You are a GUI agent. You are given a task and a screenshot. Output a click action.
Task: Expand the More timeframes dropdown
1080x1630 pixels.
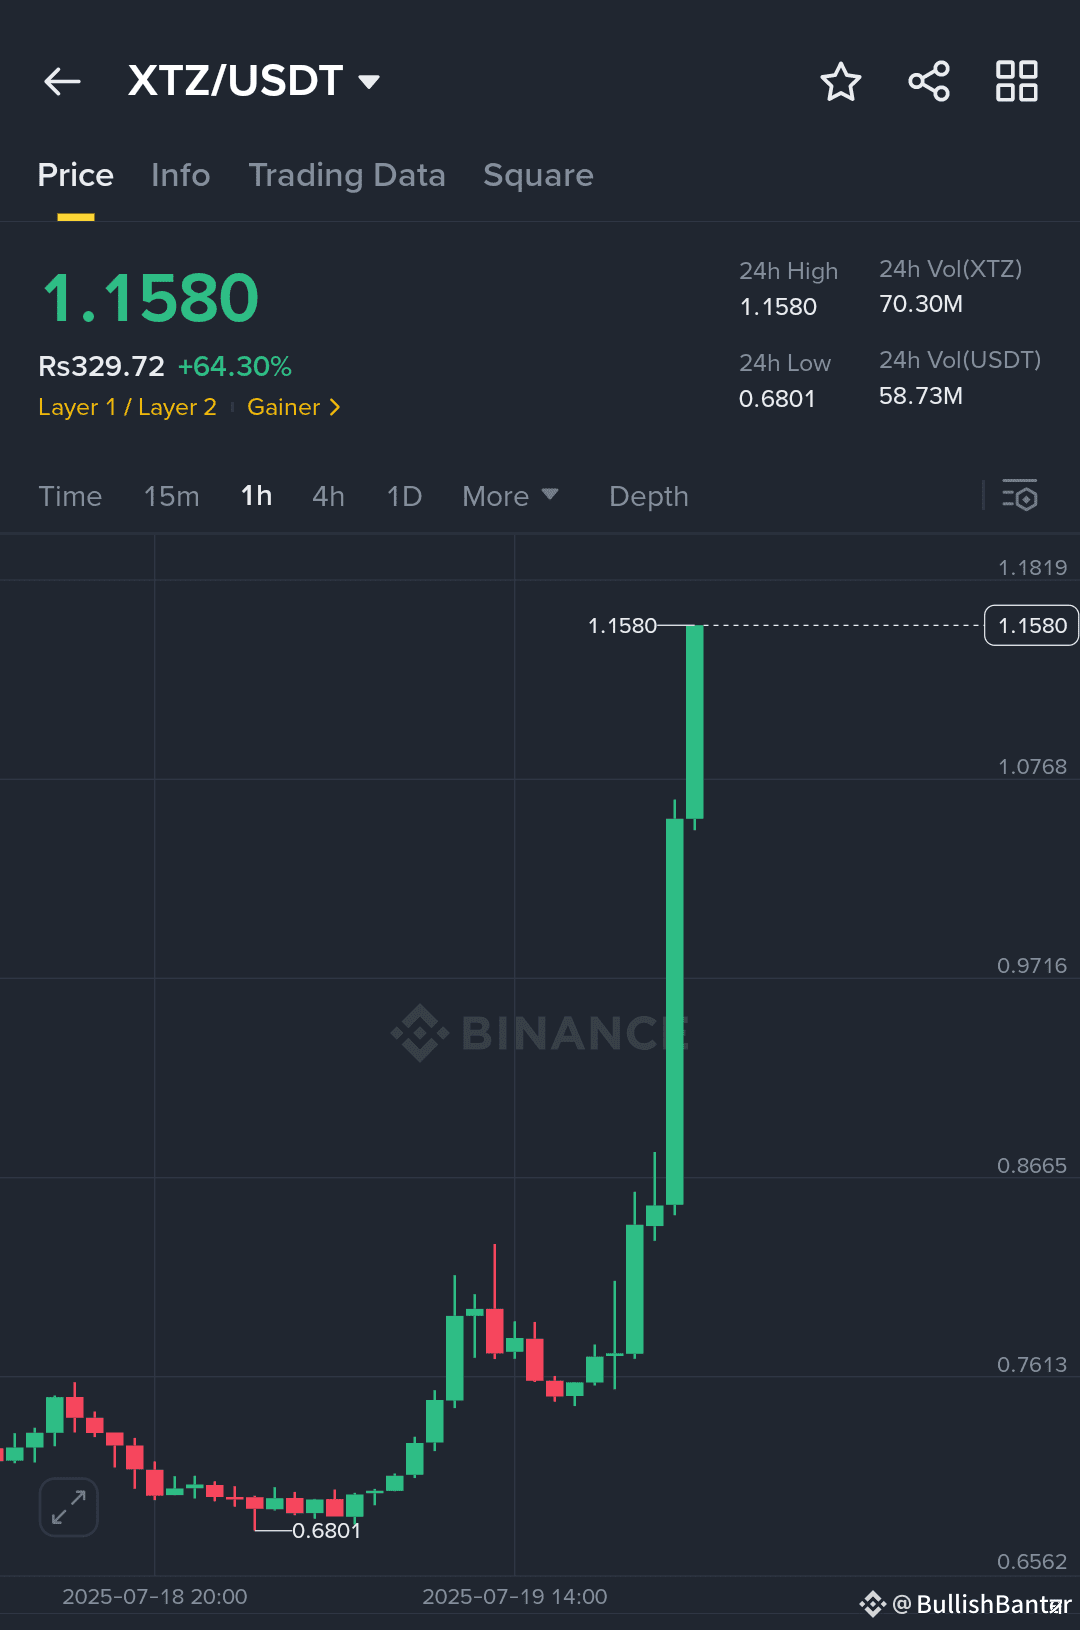click(x=510, y=496)
